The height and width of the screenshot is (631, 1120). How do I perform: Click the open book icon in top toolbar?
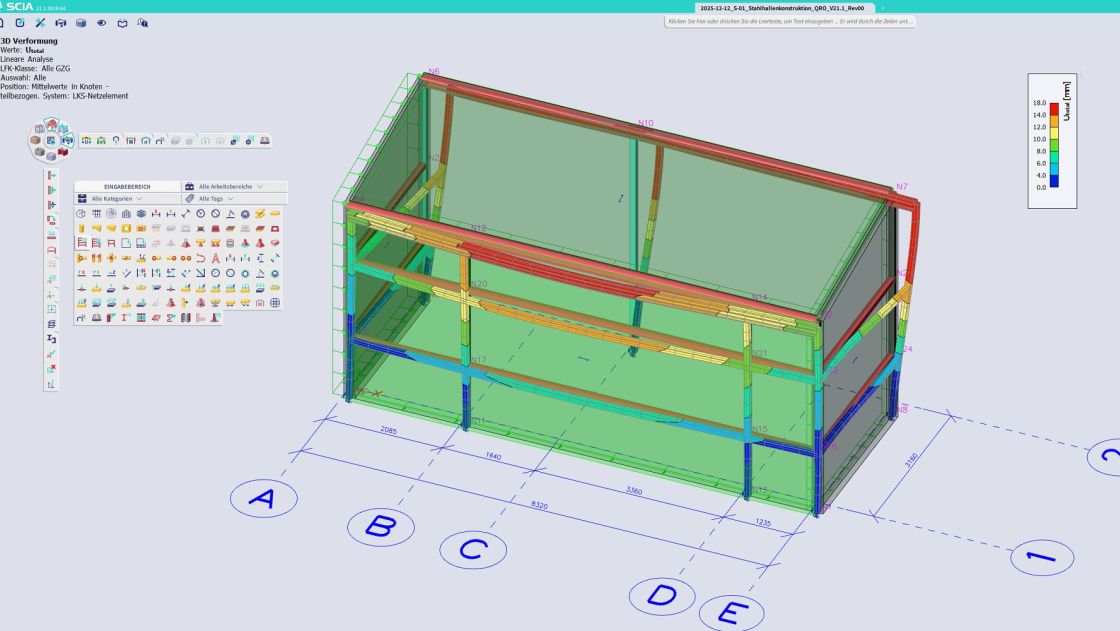[122, 22]
